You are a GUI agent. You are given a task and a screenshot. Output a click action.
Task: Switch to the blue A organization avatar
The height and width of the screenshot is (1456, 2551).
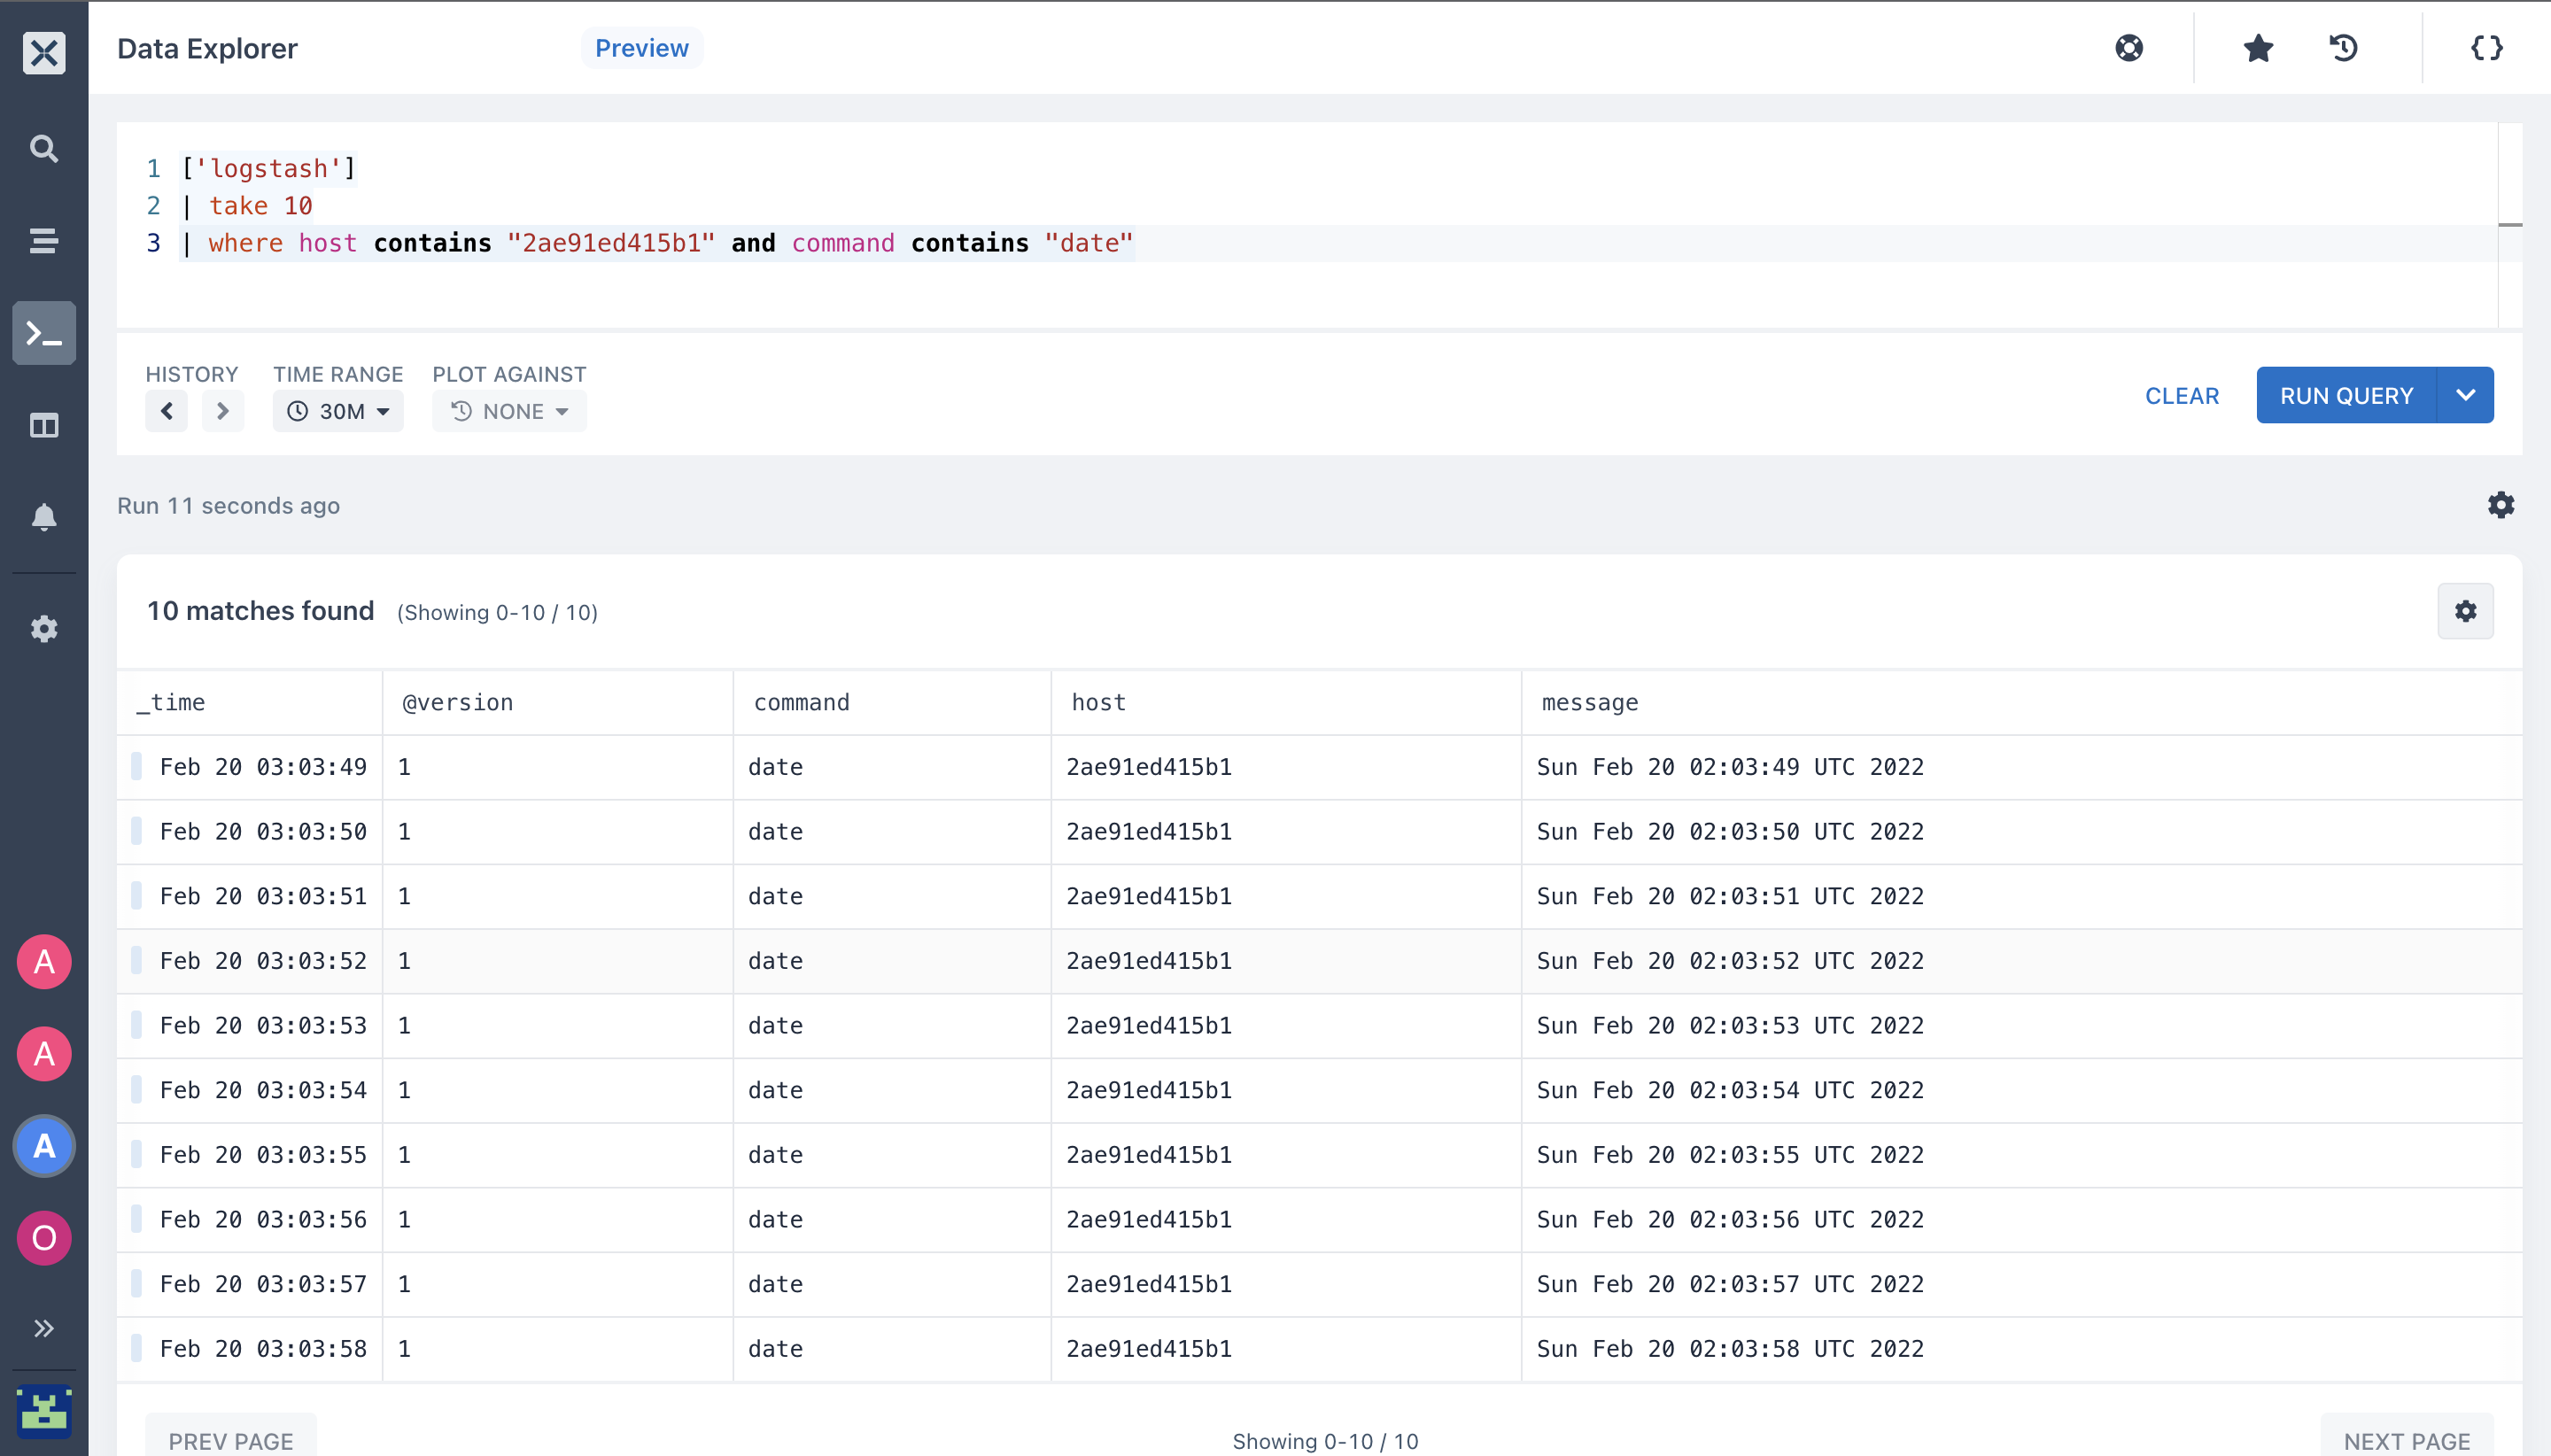point(44,1146)
